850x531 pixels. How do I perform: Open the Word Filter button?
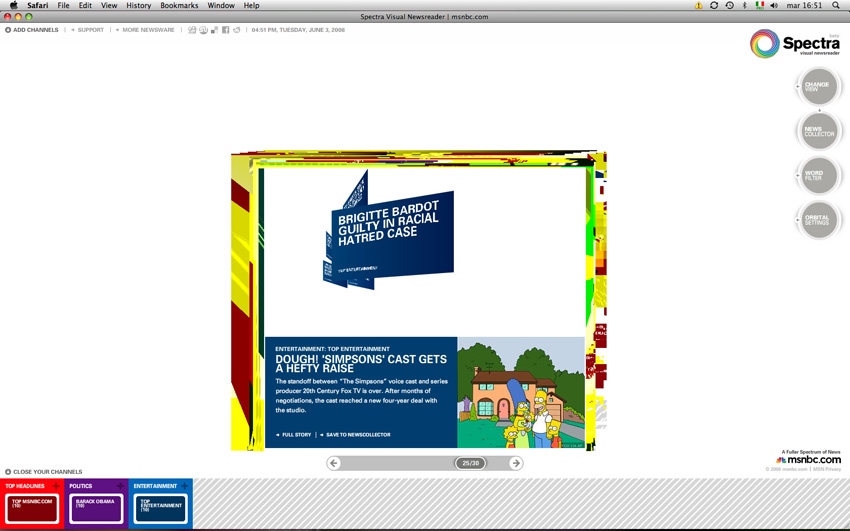(x=819, y=176)
